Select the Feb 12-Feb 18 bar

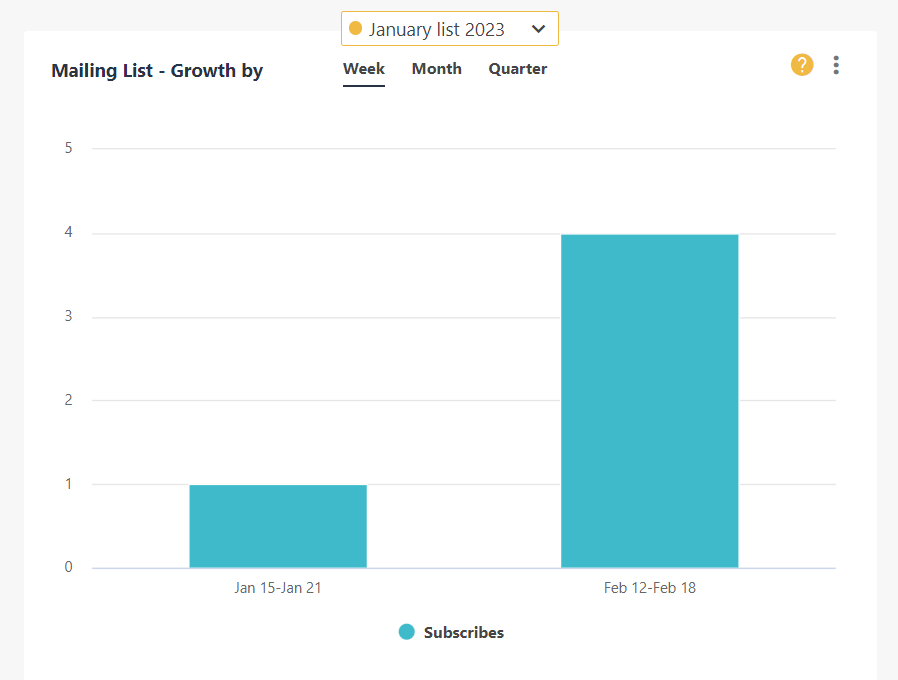[x=650, y=400]
